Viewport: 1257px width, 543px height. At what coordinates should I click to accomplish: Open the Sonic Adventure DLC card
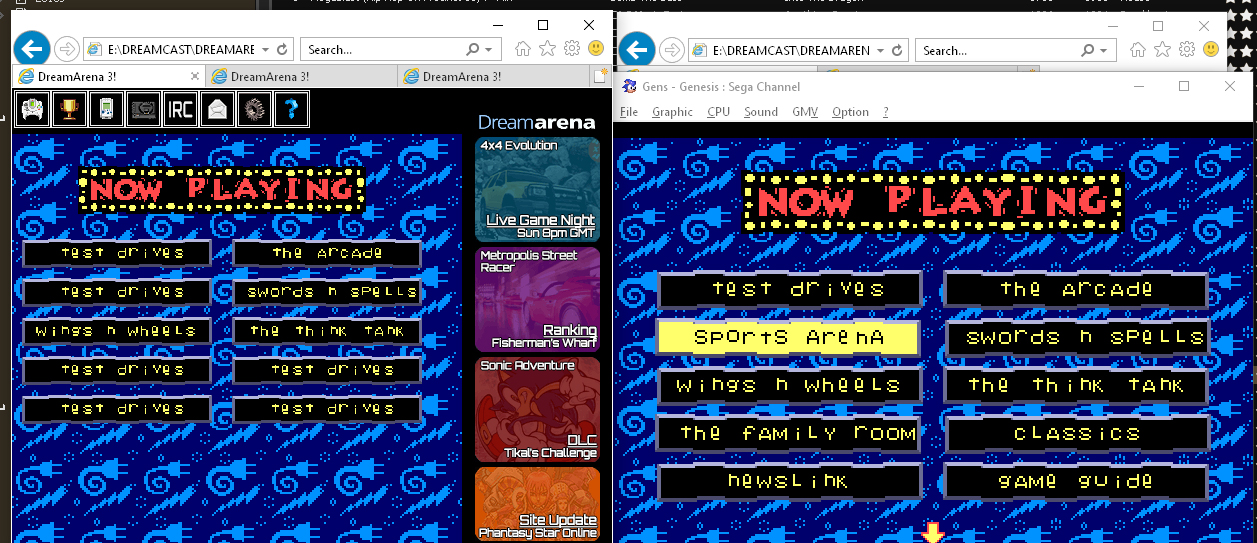(x=538, y=409)
